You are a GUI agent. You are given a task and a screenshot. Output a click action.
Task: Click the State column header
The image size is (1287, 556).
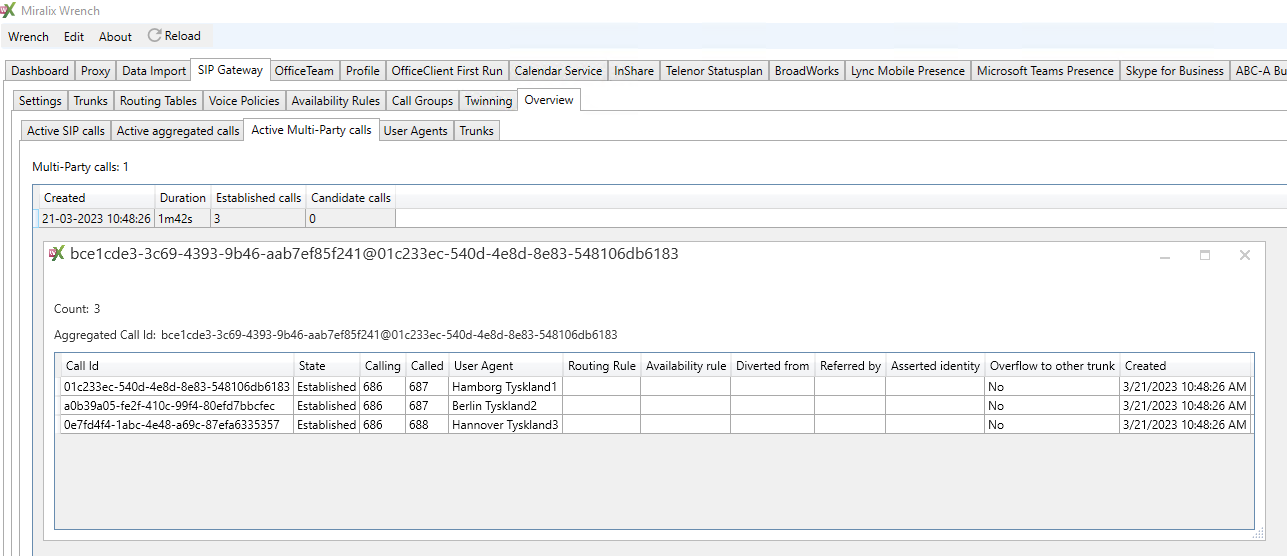(327, 366)
